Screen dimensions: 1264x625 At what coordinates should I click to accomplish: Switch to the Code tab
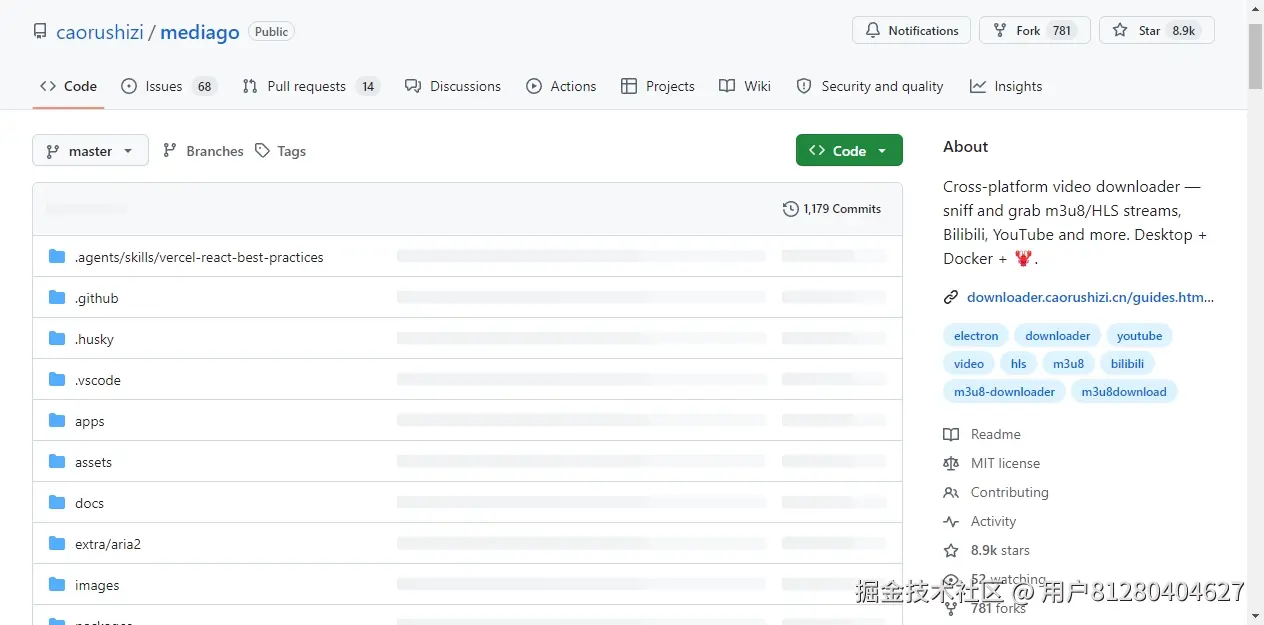coord(68,86)
